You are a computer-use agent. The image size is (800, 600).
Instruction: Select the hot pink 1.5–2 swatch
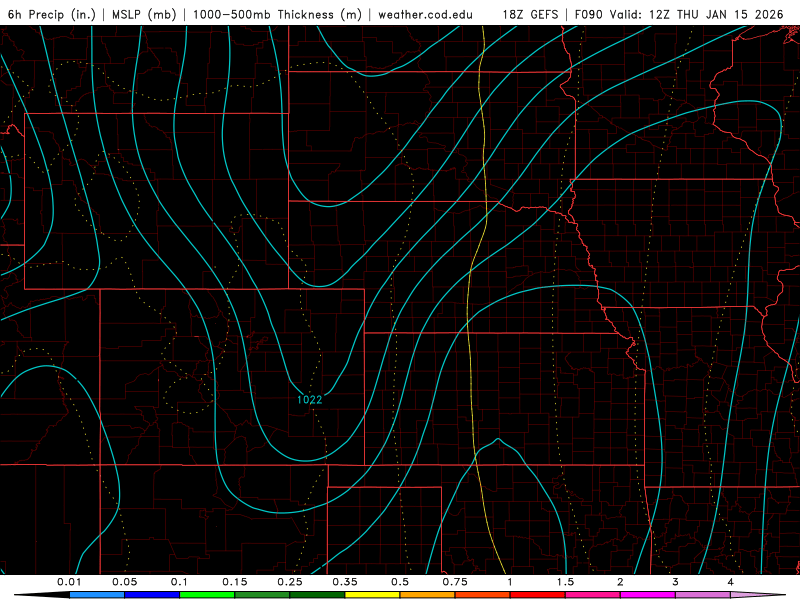(593, 595)
